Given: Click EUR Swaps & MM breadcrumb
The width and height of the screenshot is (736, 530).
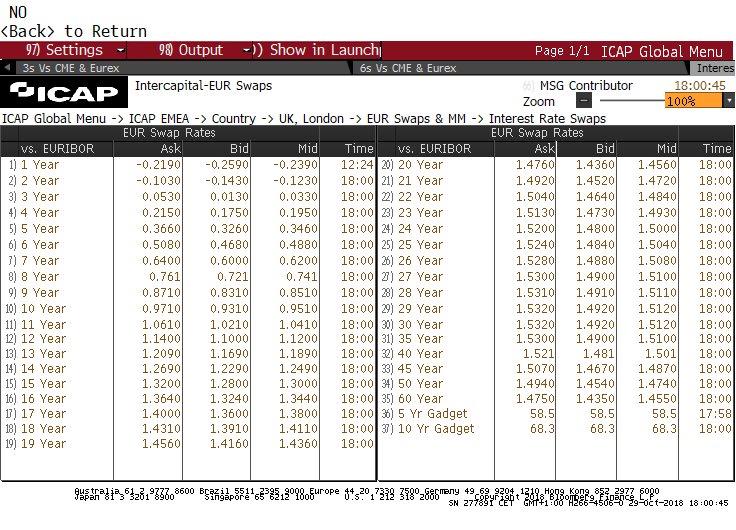Looking at the screenshot, I should pyautogui.click(x=416, y=119).
